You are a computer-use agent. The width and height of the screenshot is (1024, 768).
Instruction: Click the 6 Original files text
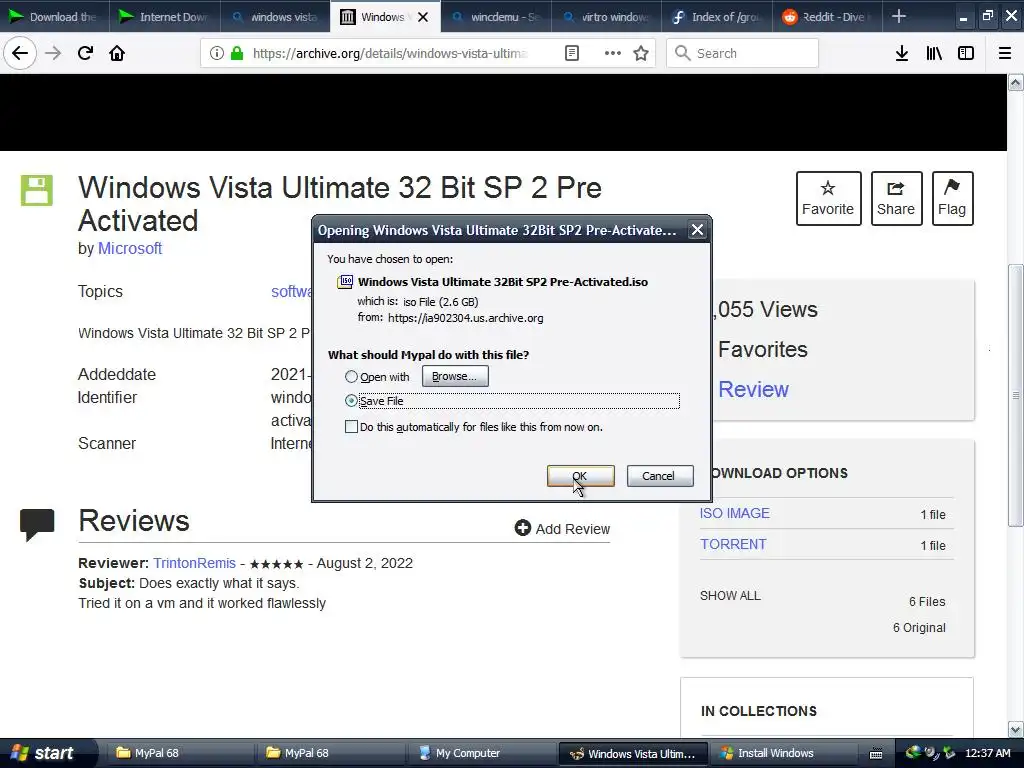[919, 628]
